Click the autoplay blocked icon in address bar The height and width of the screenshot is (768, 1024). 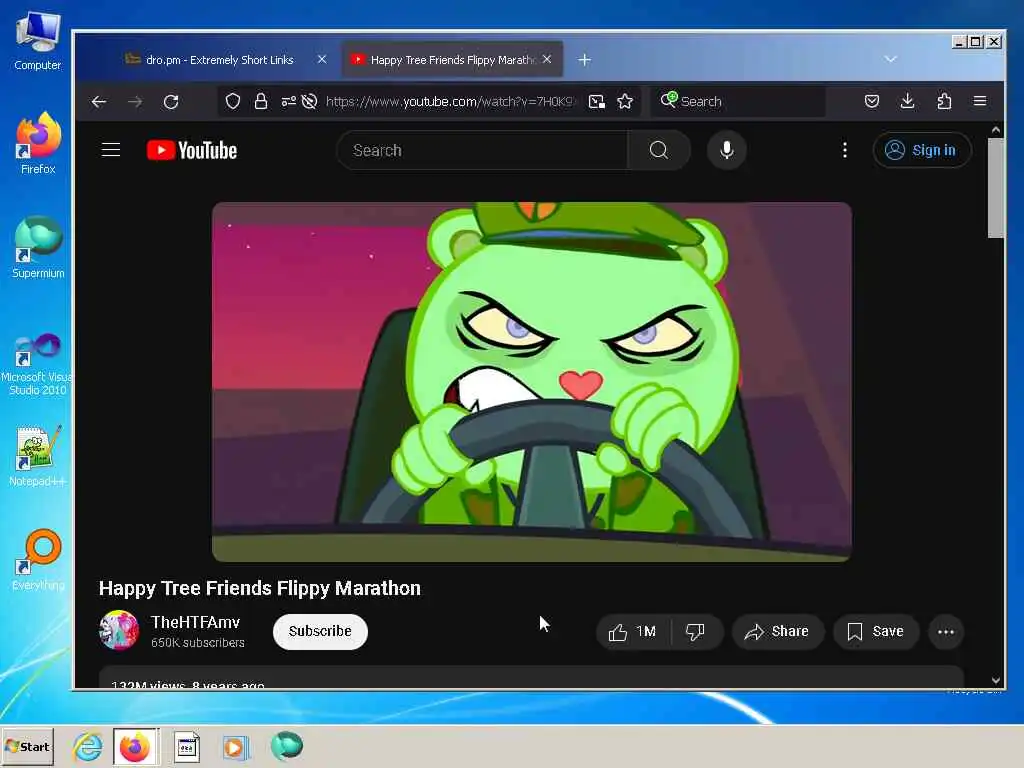[310, 101]
